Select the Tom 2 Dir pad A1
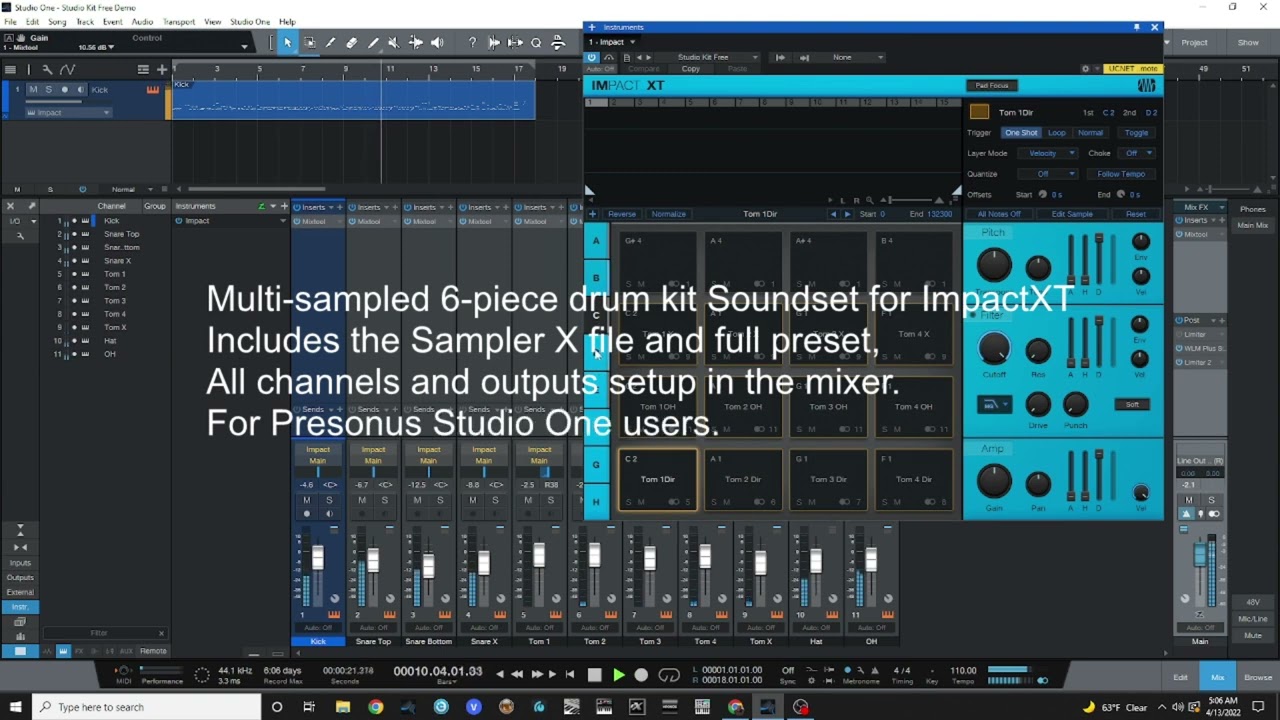The image size is (1280, 720). pos(743,480)
